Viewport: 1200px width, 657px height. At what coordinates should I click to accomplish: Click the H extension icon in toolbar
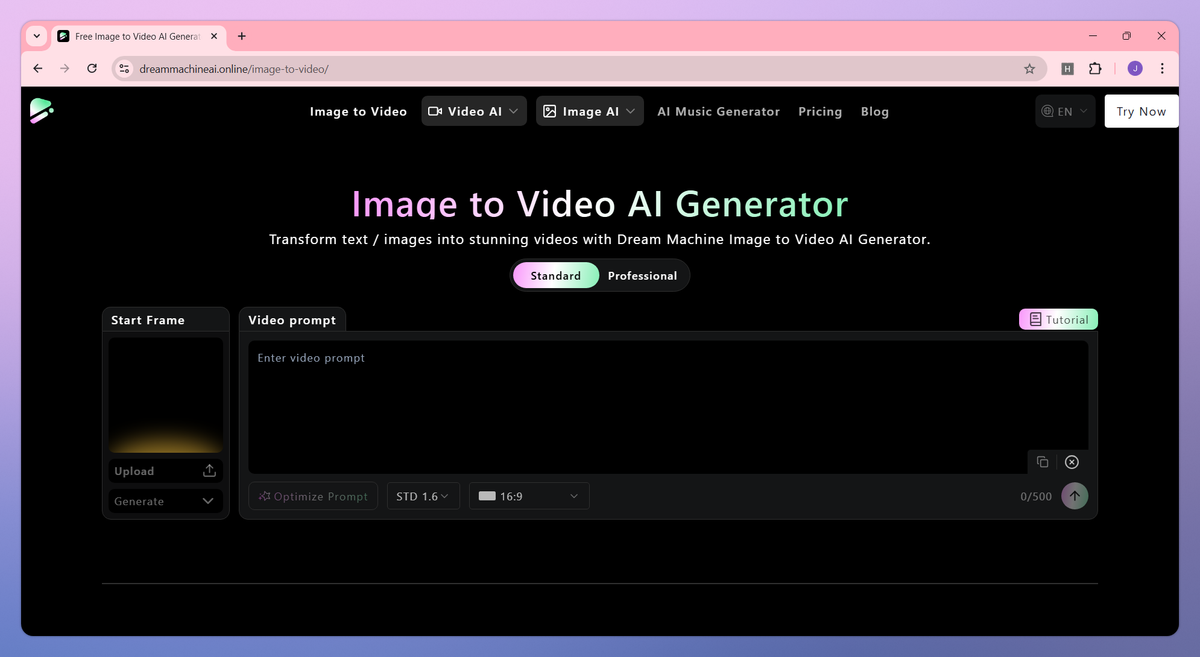click(x=1067, y=69)
